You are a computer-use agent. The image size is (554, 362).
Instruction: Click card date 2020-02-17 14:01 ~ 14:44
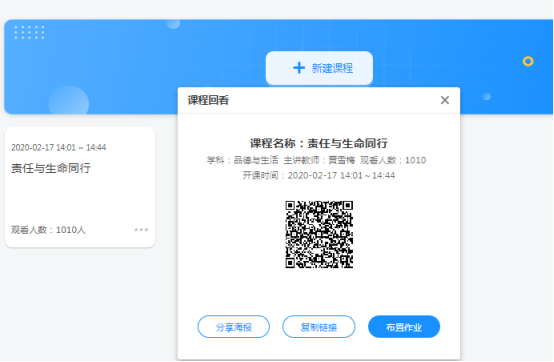tap(59, 148)
